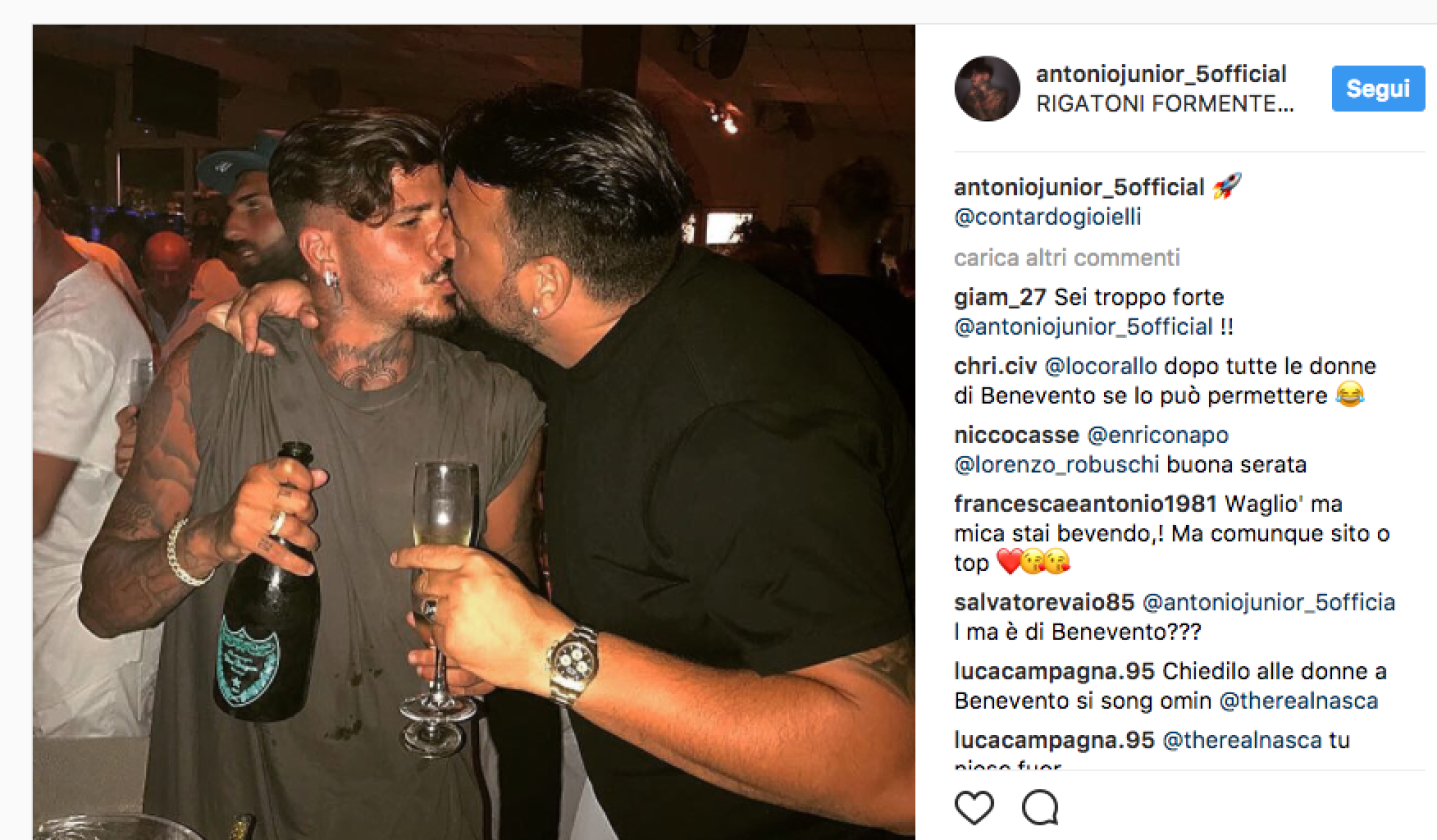Open antoniojunior_5official profile avatar
The height and width of the screenshot is (840, 1437).
(987, 89)
